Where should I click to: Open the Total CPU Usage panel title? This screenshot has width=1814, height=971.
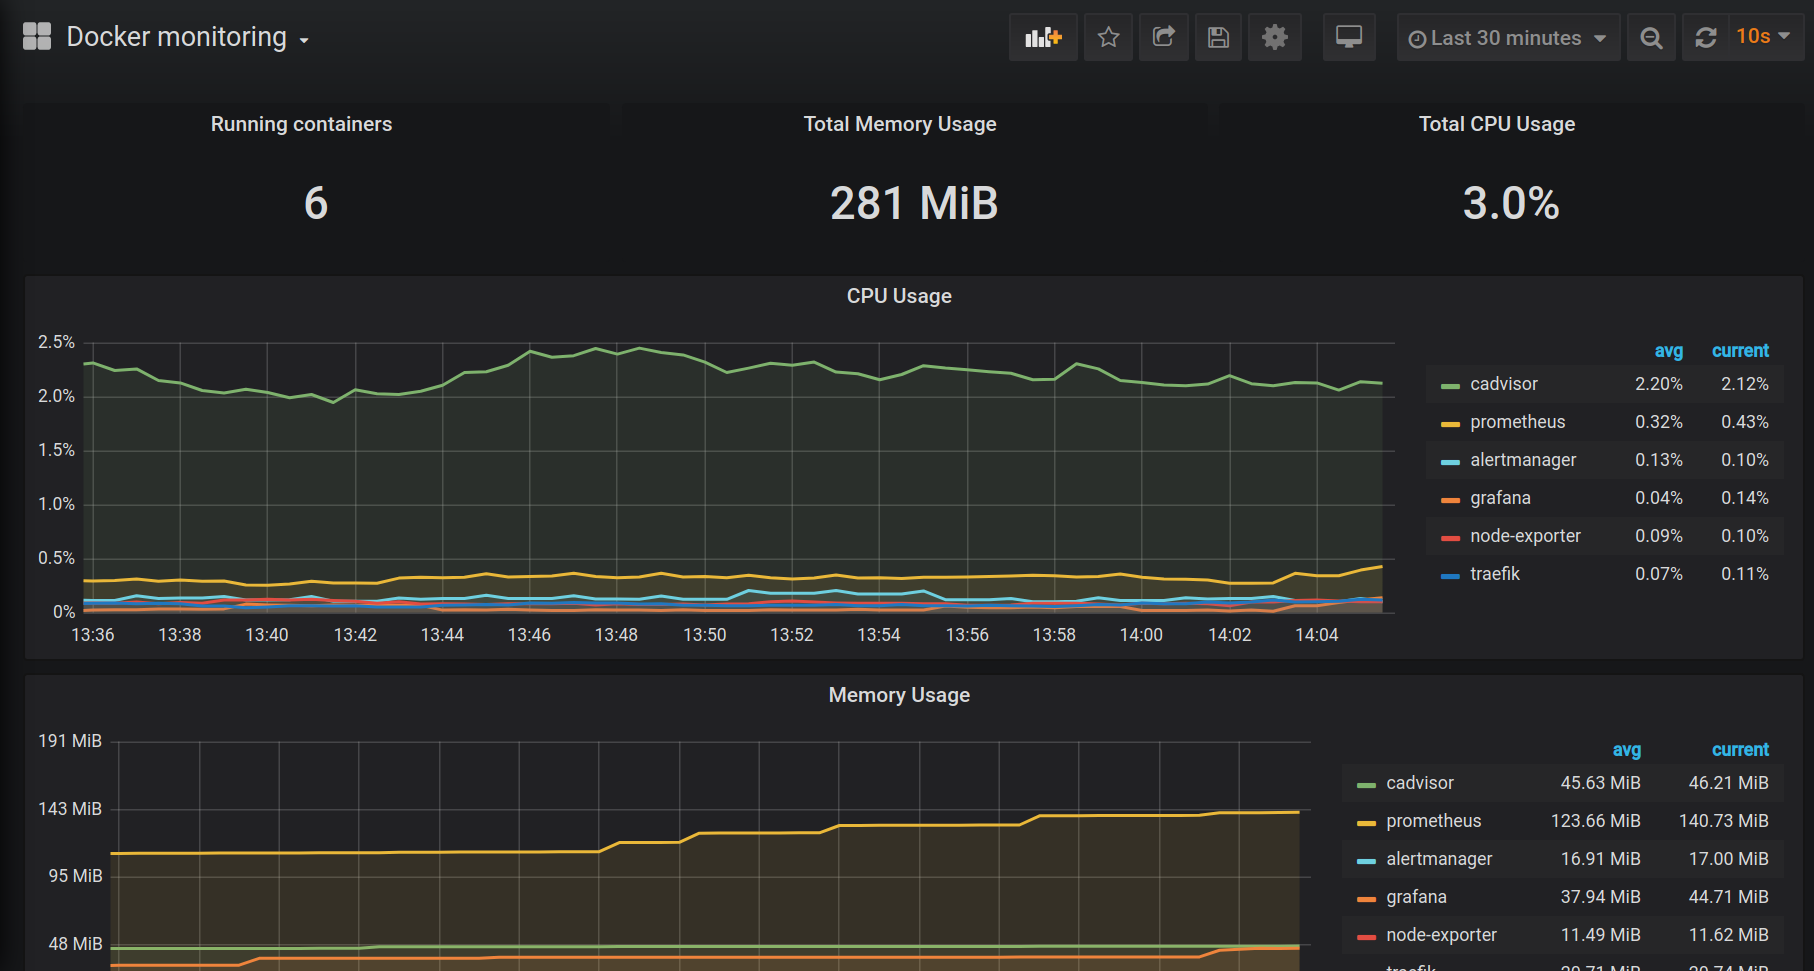click(1497, 124)
